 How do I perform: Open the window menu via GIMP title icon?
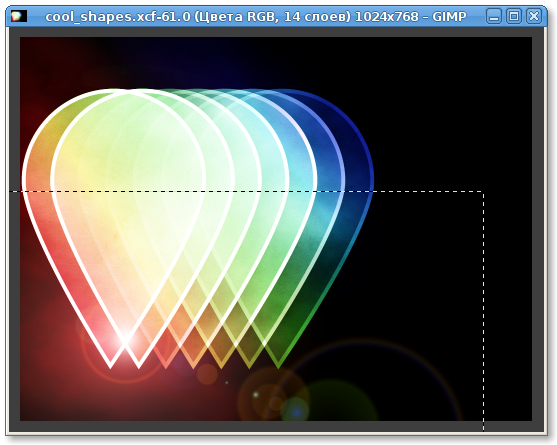click(18, 16)
